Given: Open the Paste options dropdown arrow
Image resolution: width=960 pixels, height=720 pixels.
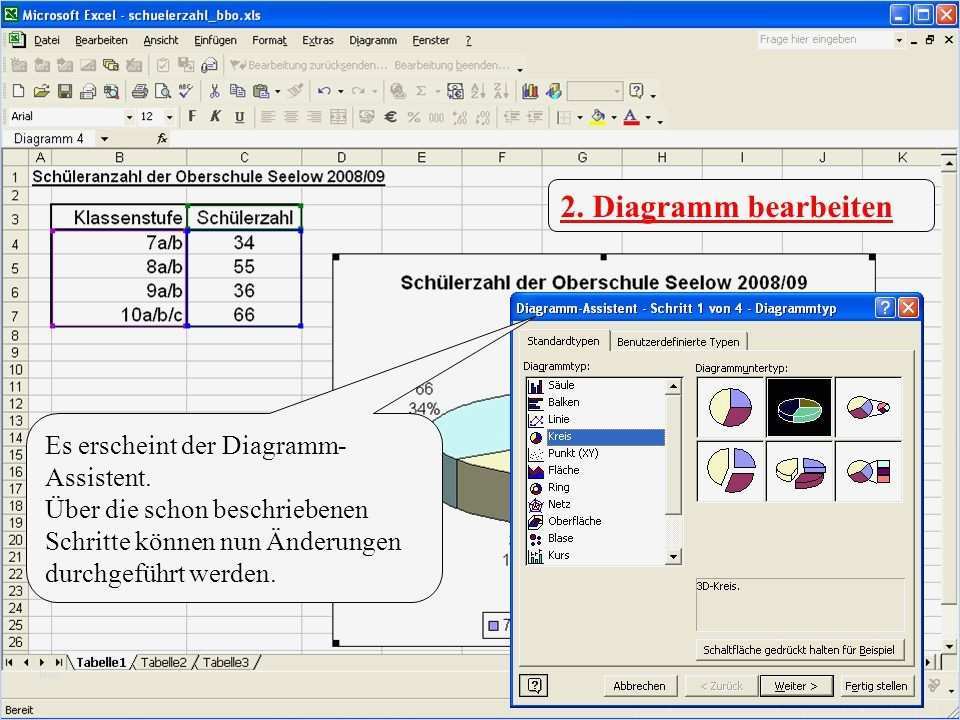Looking at the screenshot, I should tap(277, 92).
